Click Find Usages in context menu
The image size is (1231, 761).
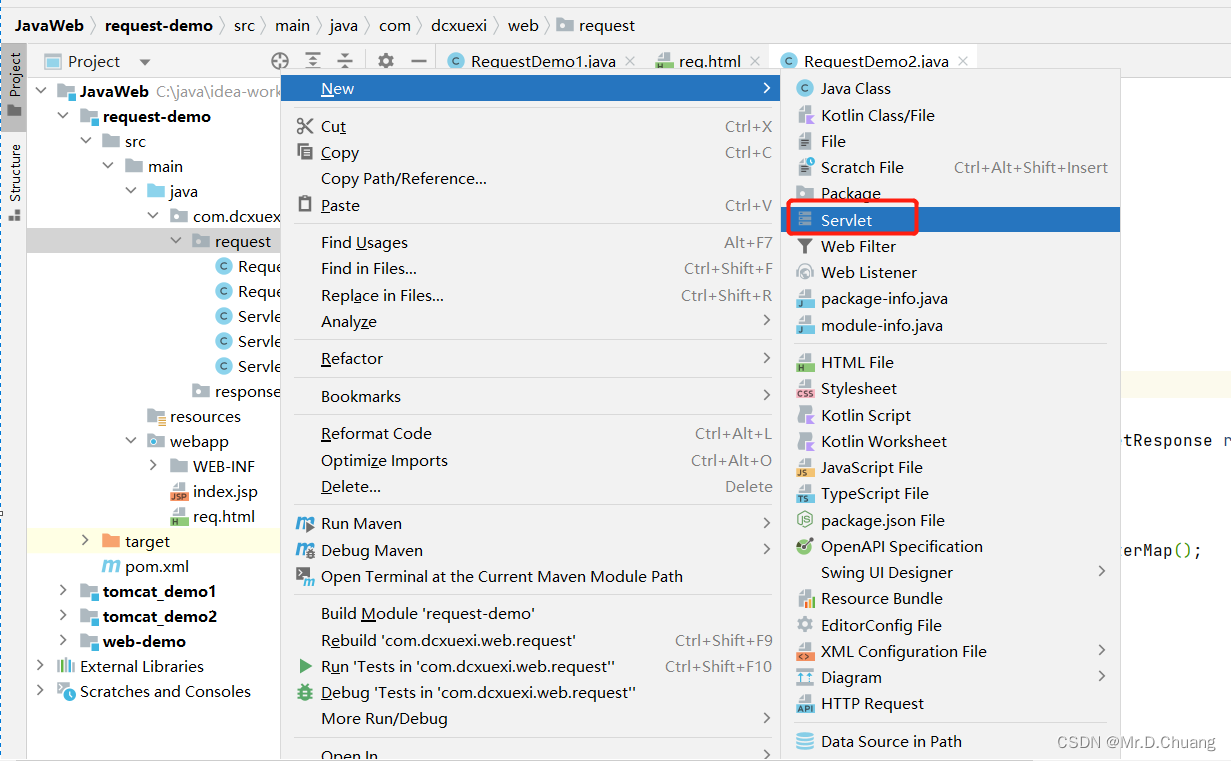[364, 242]
